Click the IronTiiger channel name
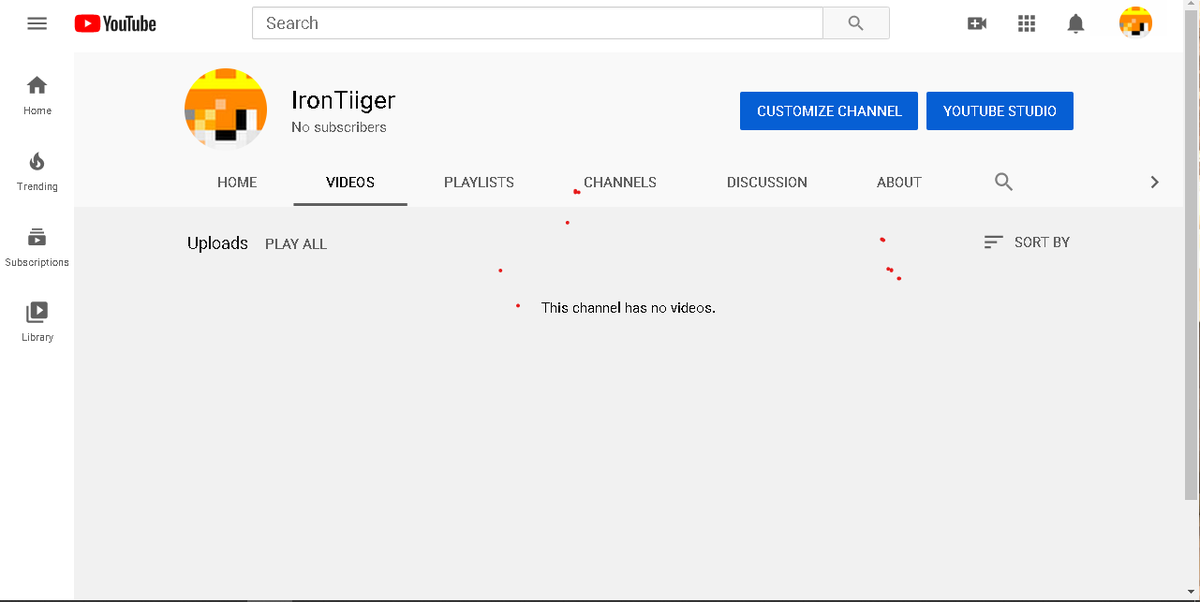 pyautogui.click(x=343, y=100)
